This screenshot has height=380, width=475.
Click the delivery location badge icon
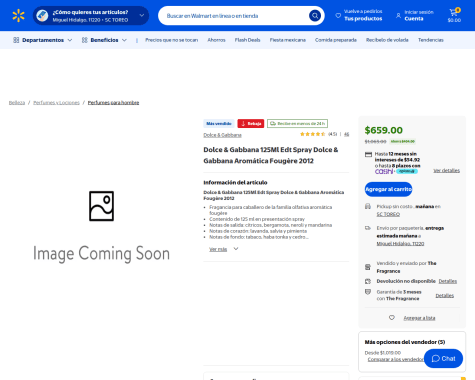click(x=42, y=15)
